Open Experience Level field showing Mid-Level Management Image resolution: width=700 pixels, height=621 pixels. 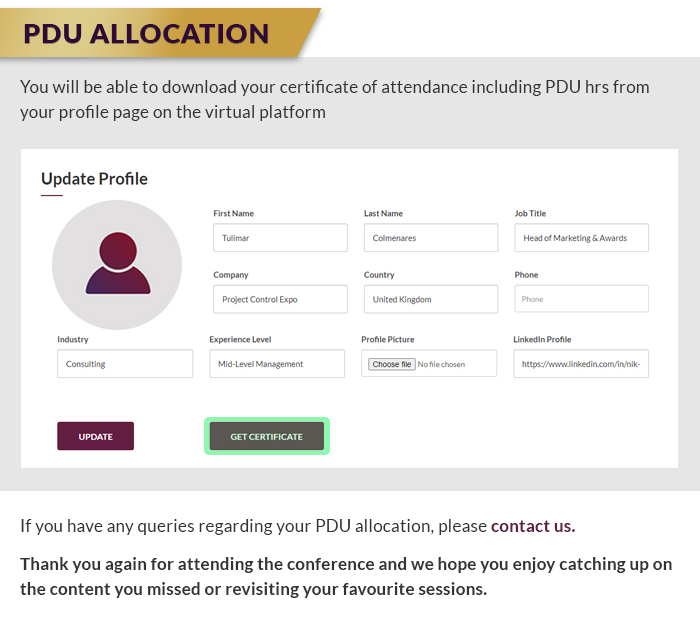click(277, 364)
